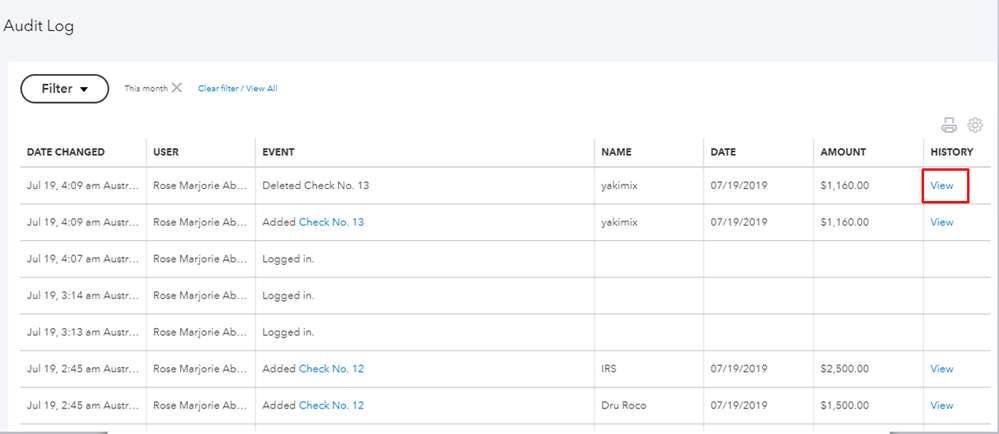View history of Added Check No. 13
Viewport: 999px width, 434px height.
coord(942,222)
